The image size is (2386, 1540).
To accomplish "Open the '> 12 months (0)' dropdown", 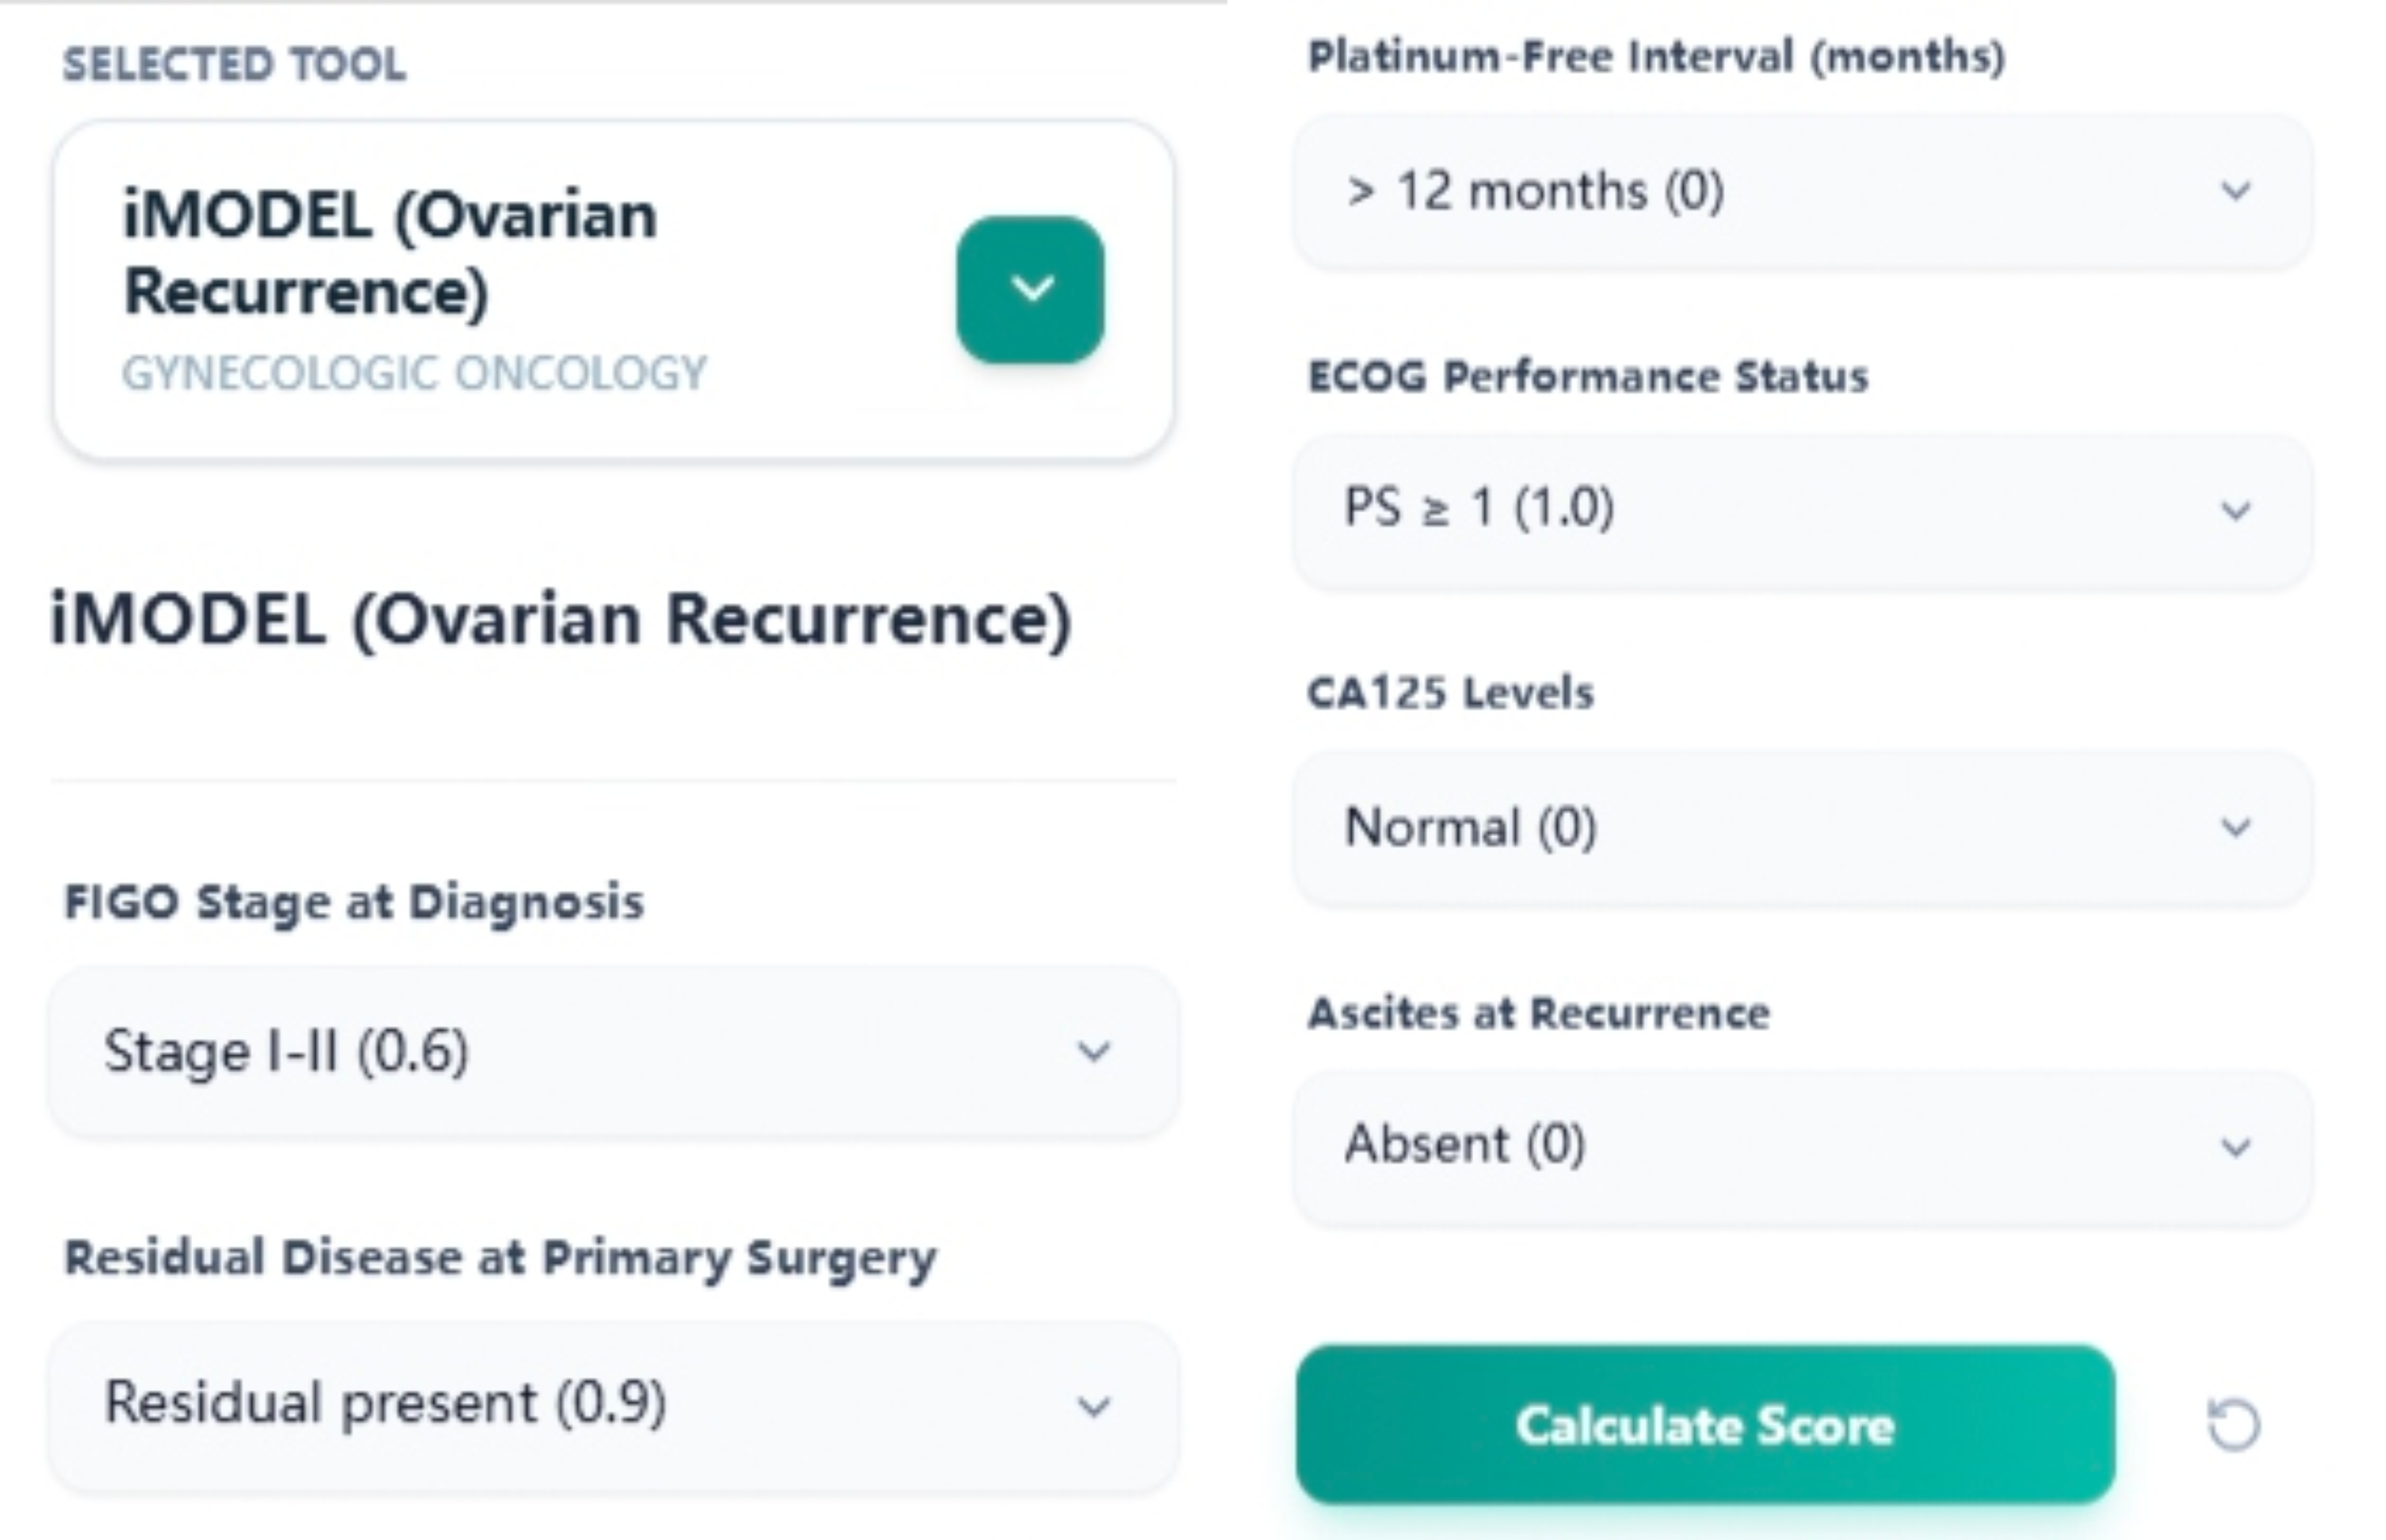I will pyautogui.click(x=1780, y=190).
